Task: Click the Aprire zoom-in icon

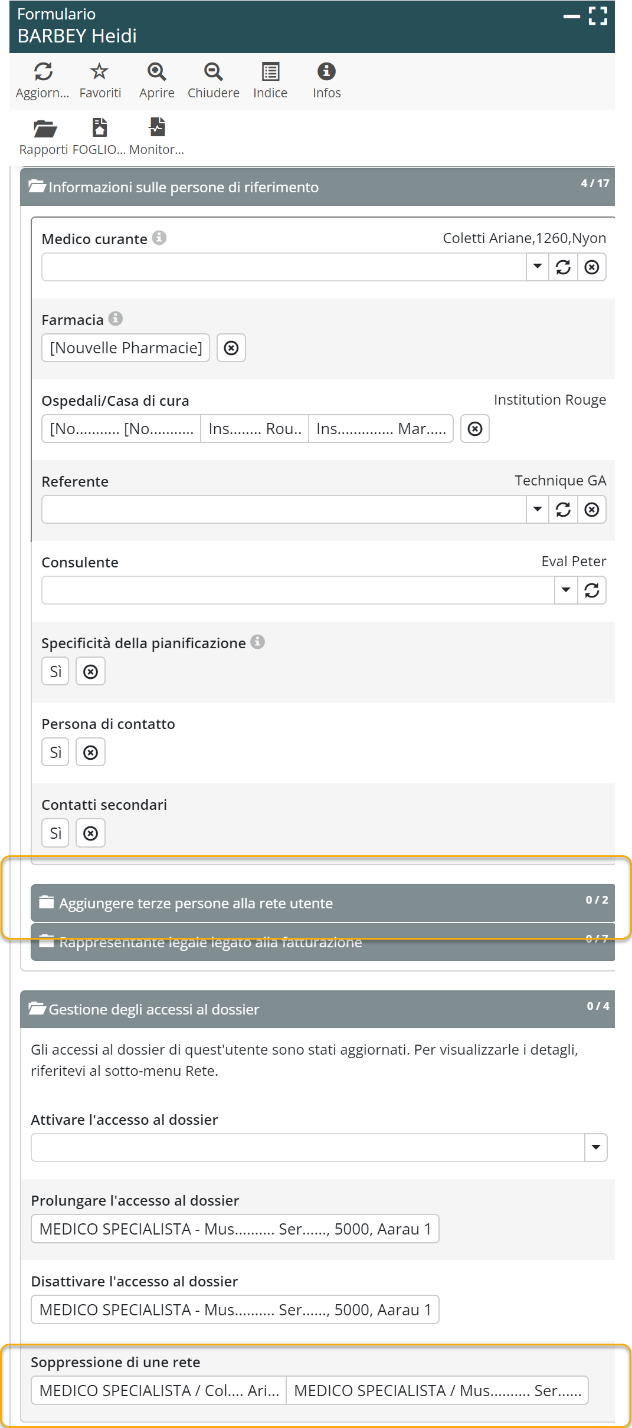Action: [x=156, y=72]
